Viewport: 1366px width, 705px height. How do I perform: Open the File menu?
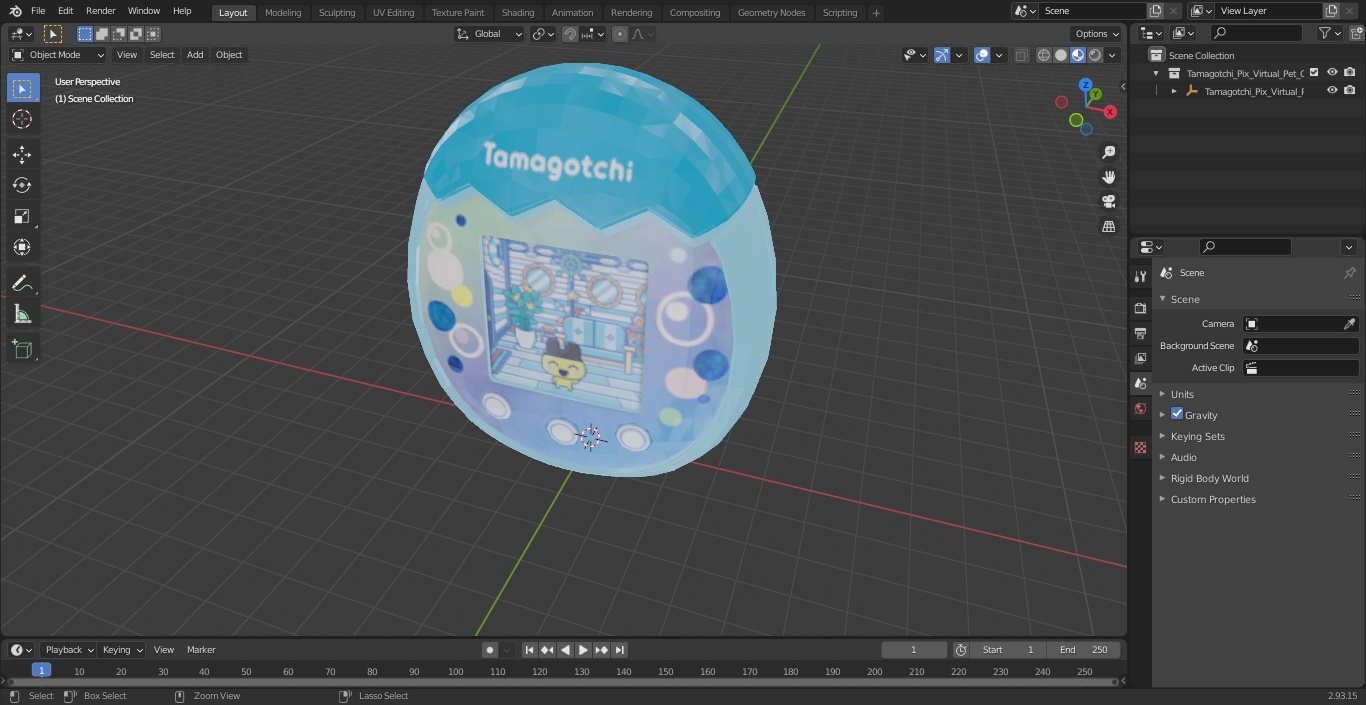click(38, 11)
